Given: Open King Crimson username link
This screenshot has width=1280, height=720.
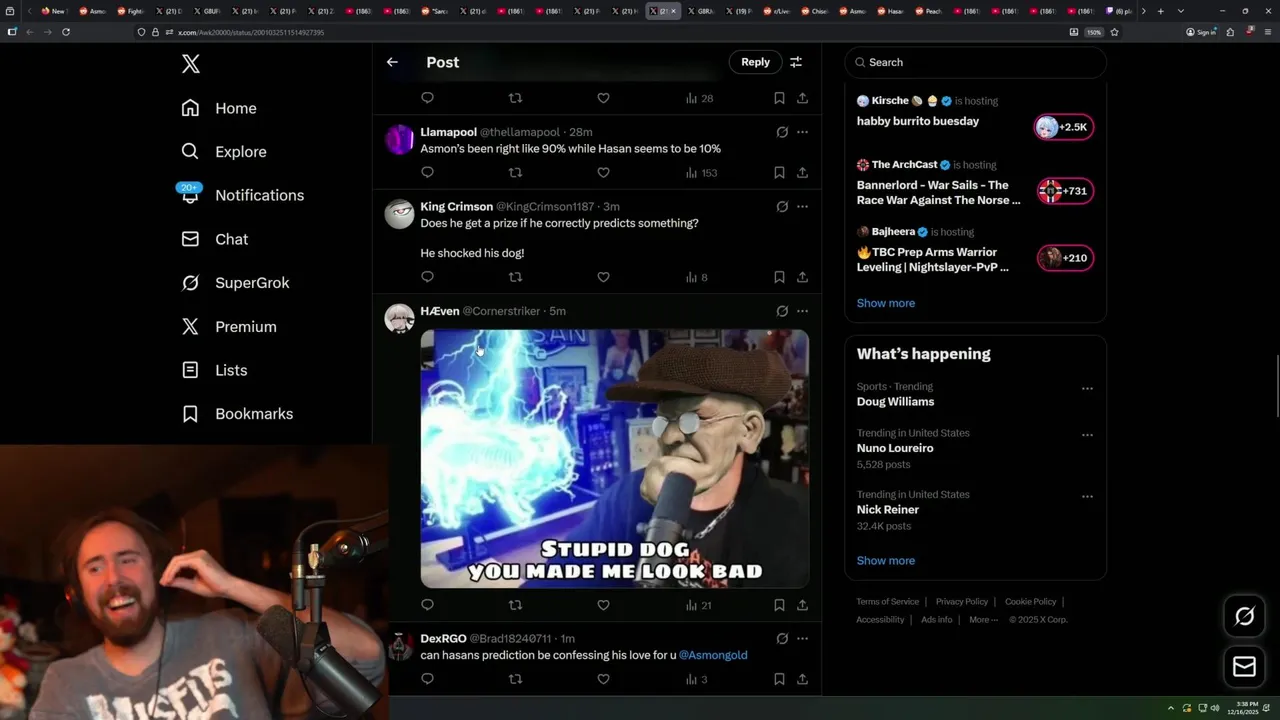Looking at the screenshot, I should pos(456,206).
